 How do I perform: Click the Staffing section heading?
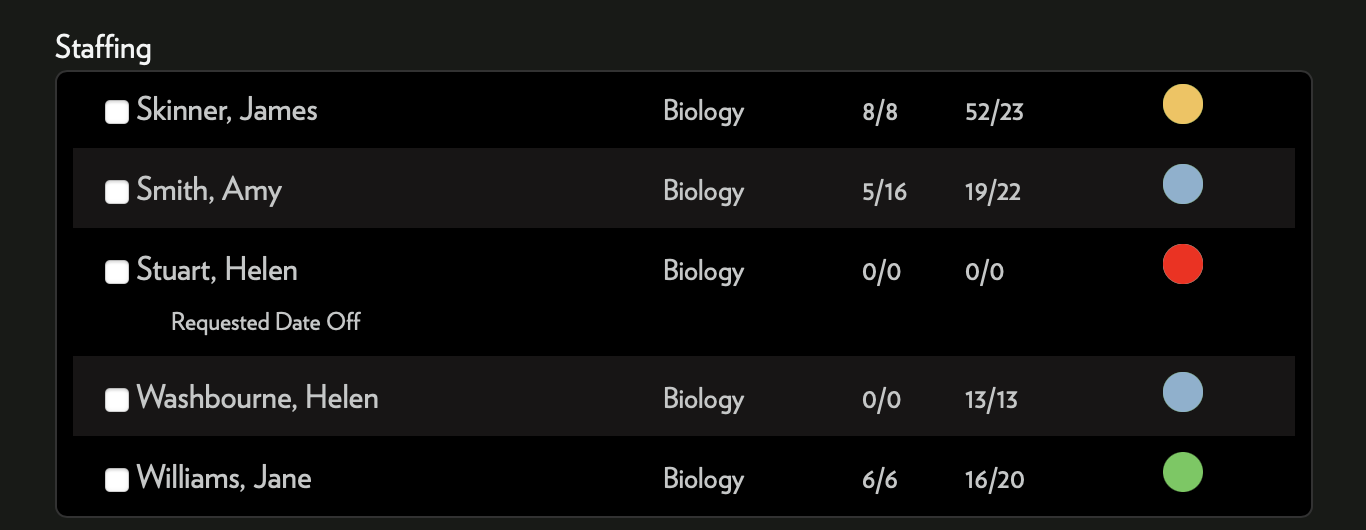104,47
